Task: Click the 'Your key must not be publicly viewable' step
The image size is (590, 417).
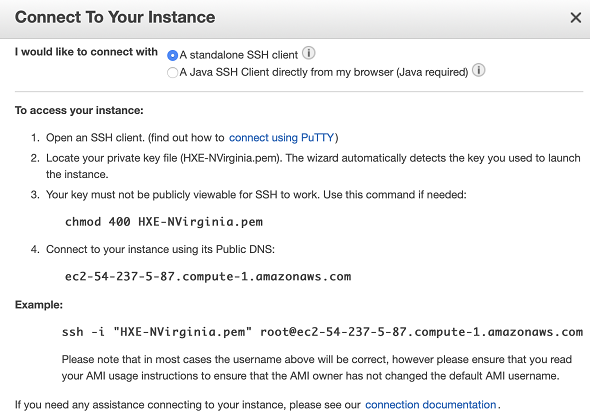Action: pos(256,195)
